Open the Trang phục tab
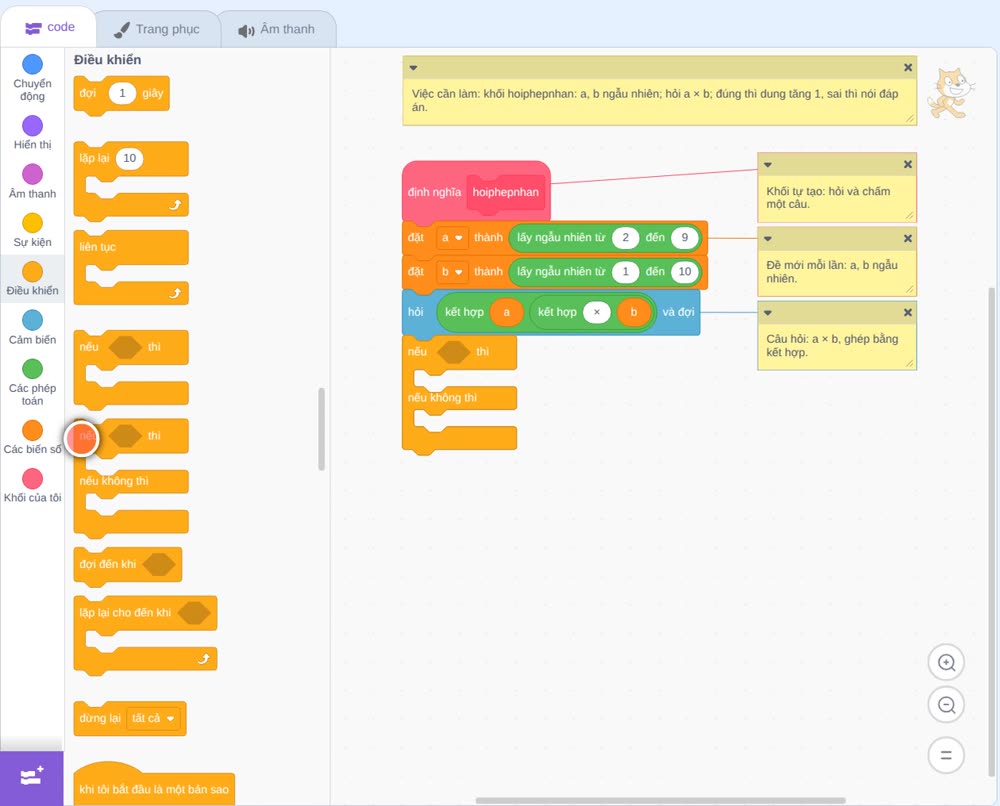This screenshot has height=806, width=1000. point(157,29)
